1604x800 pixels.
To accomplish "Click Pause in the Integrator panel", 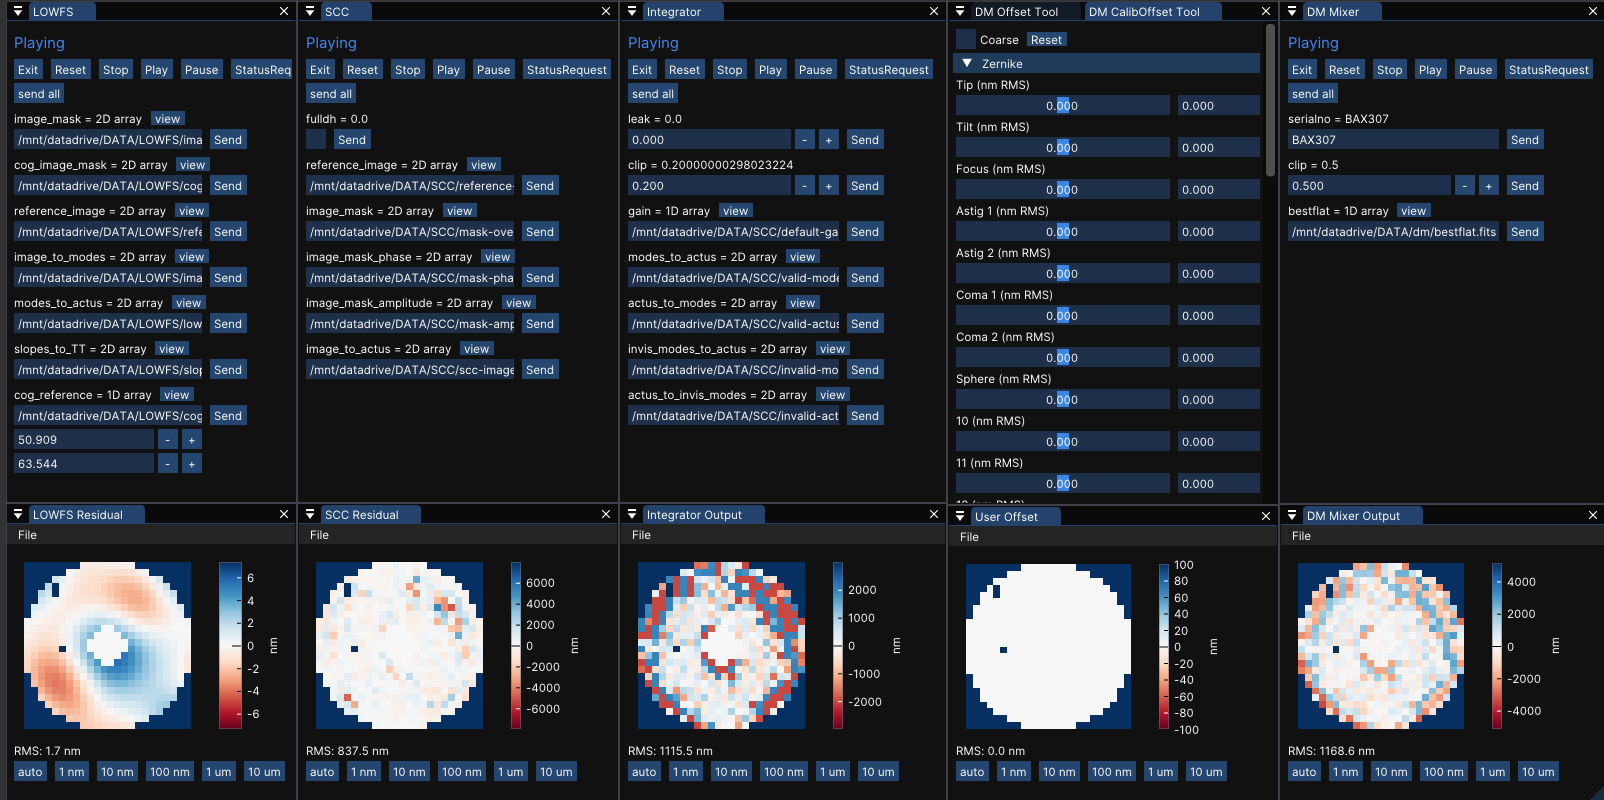I will [815, 70].
